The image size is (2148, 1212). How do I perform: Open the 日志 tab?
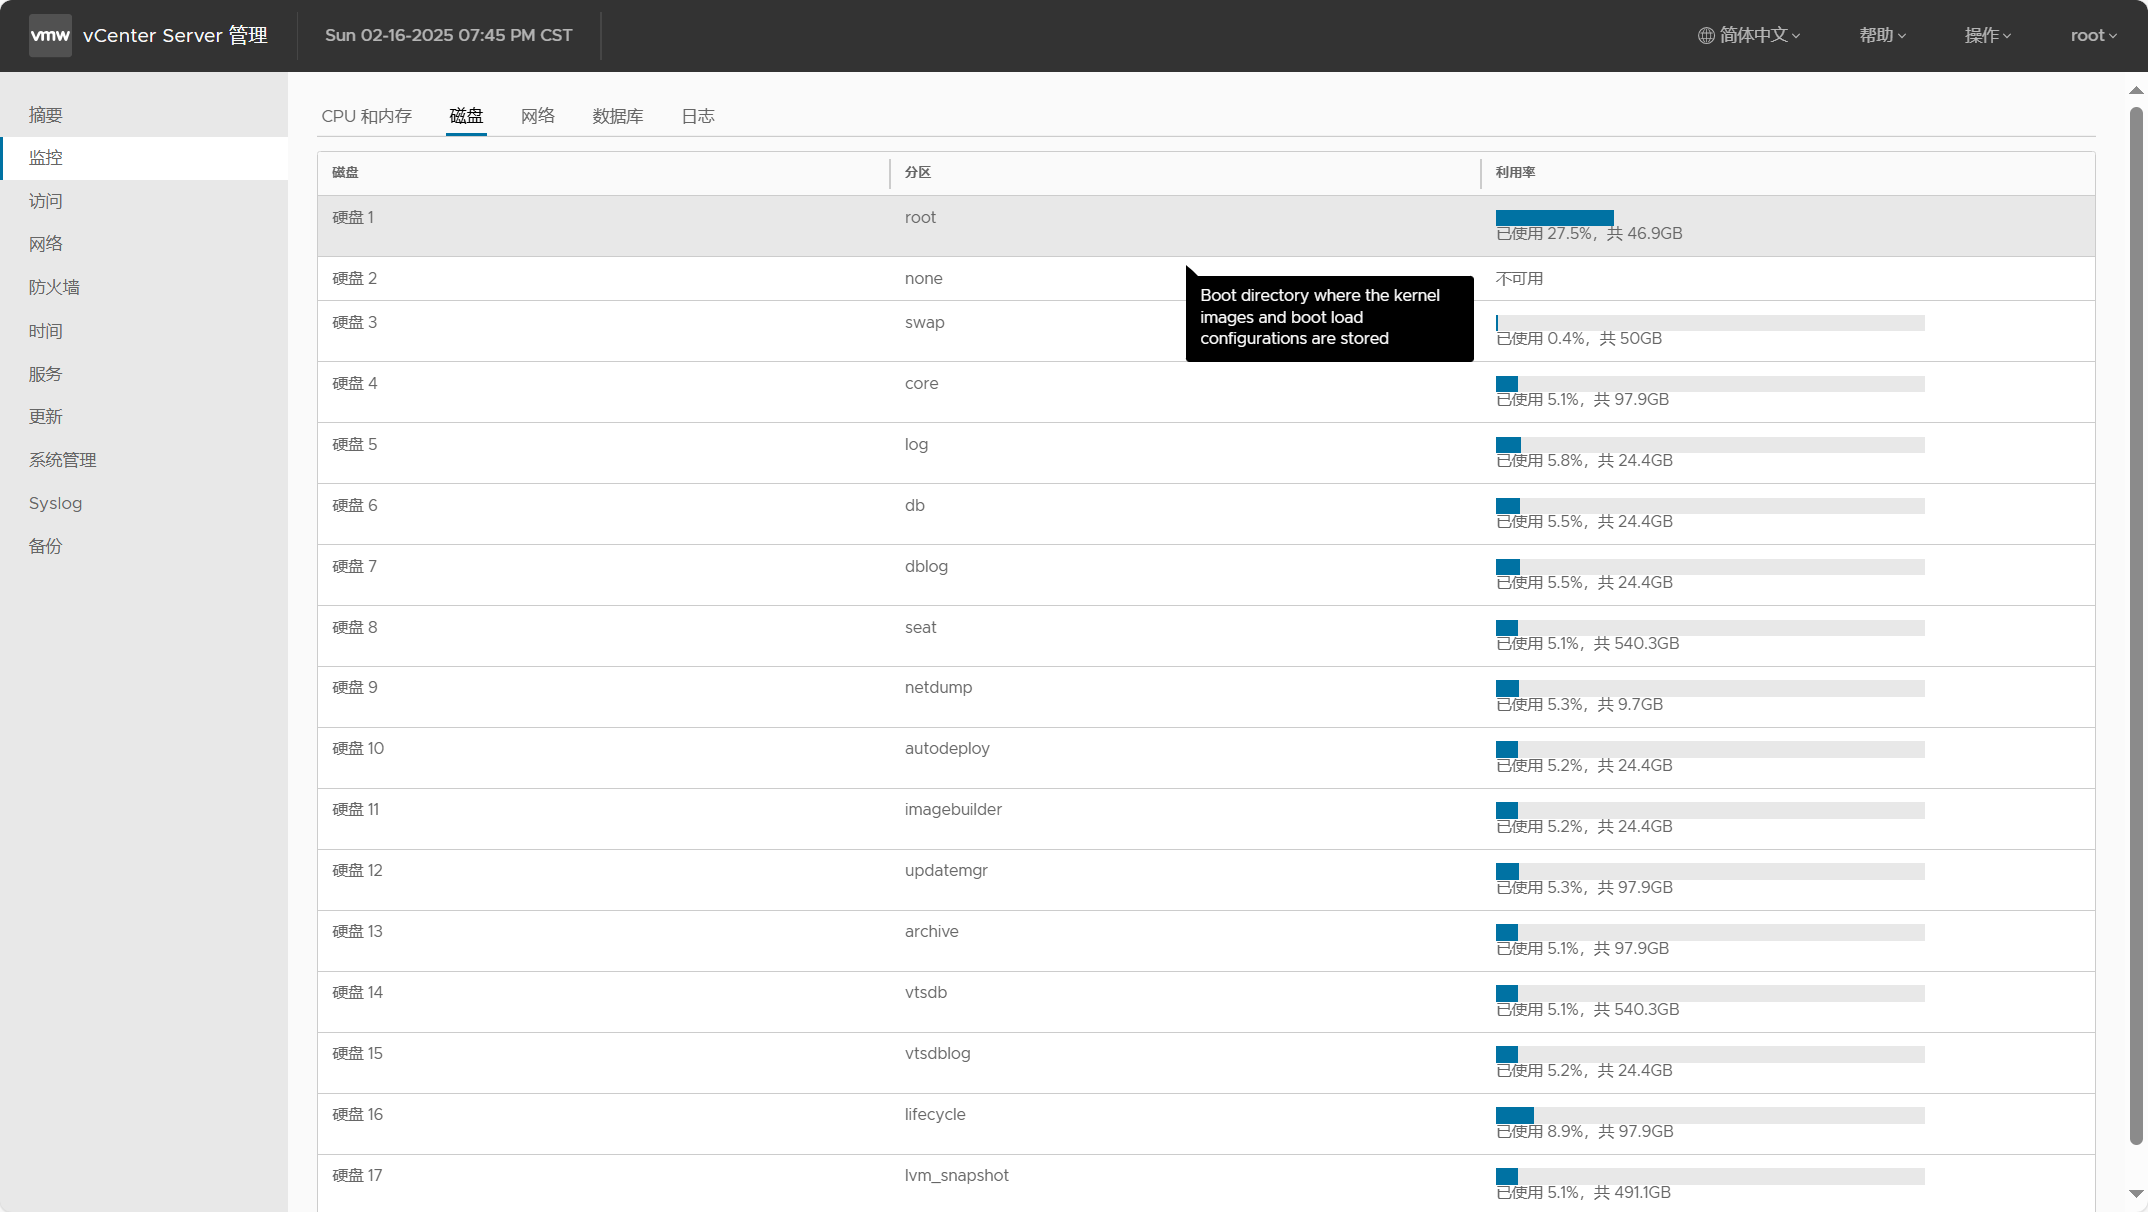pyautogui.click(x=698, y=116)
